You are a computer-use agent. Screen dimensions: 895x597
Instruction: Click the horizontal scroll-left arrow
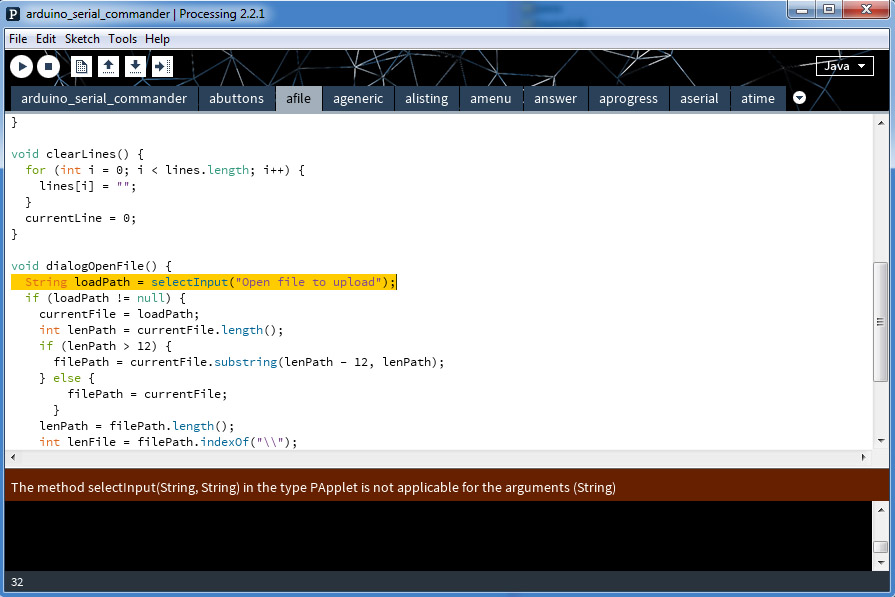coord(13,457)
